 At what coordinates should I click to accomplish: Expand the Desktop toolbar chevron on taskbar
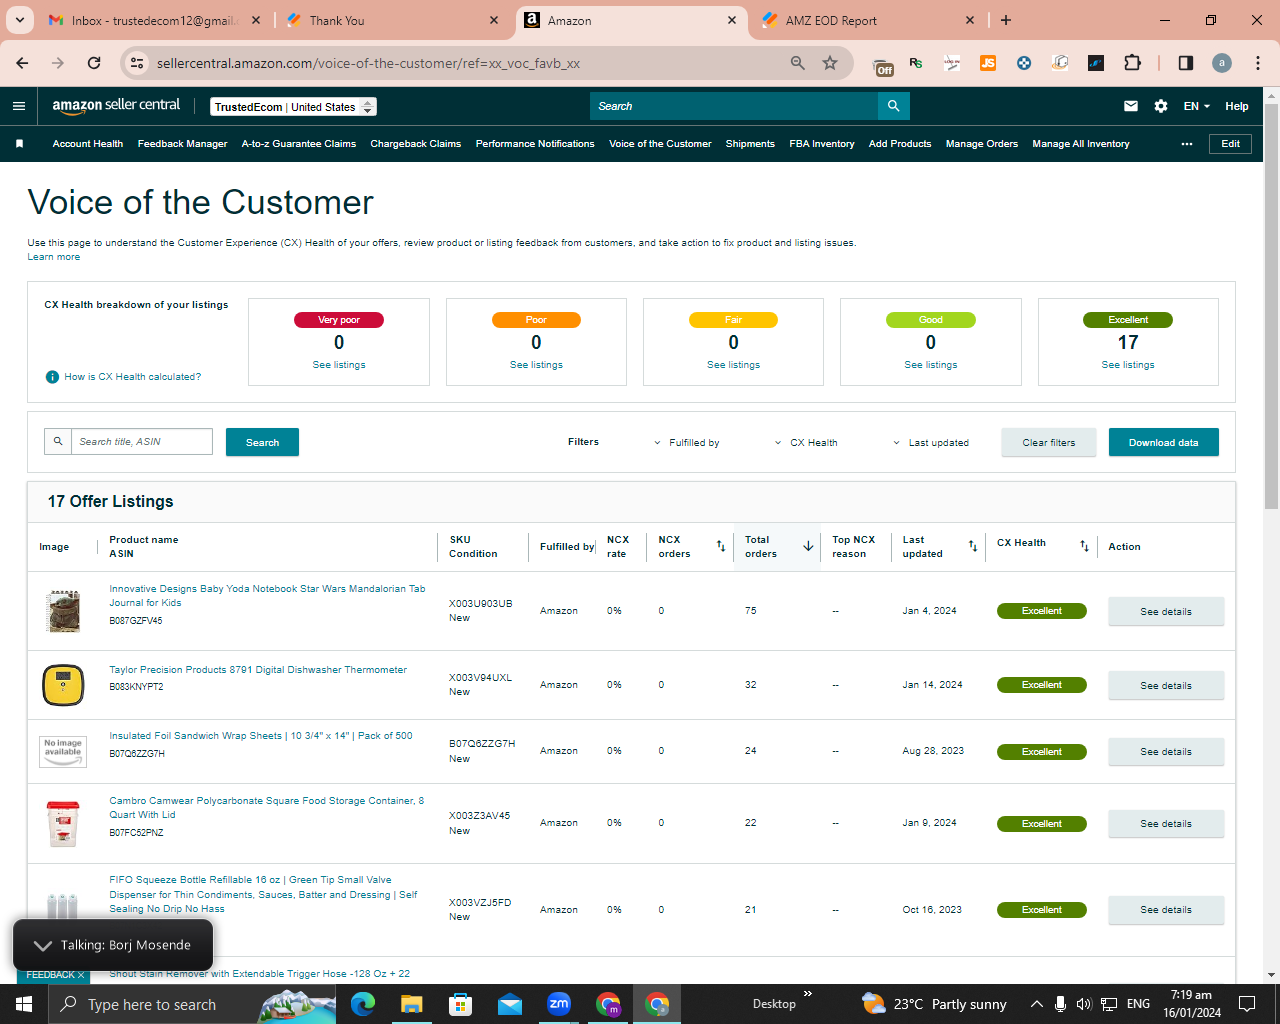(x=808, y=994)
